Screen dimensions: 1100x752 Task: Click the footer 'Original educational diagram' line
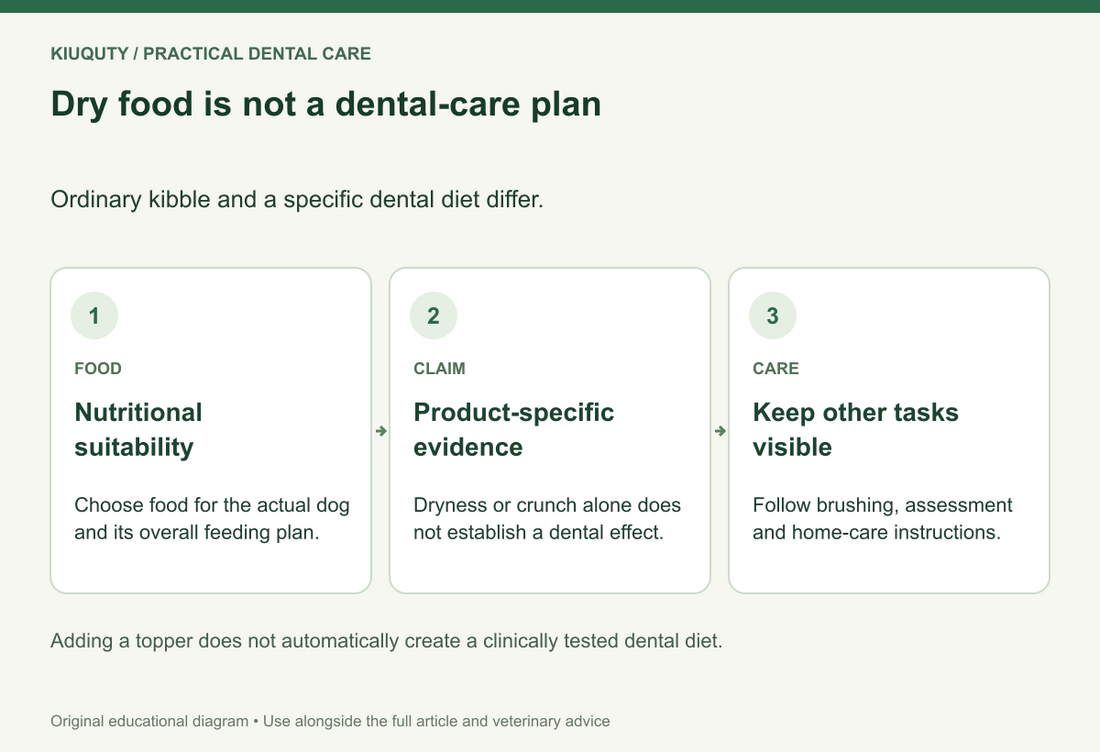click(x=330, y=721)
